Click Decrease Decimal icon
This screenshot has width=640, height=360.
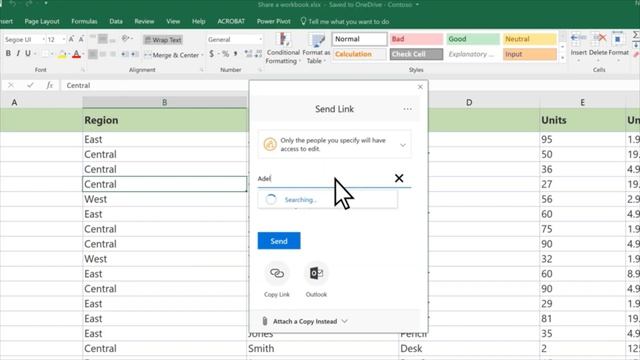point(258,54)
